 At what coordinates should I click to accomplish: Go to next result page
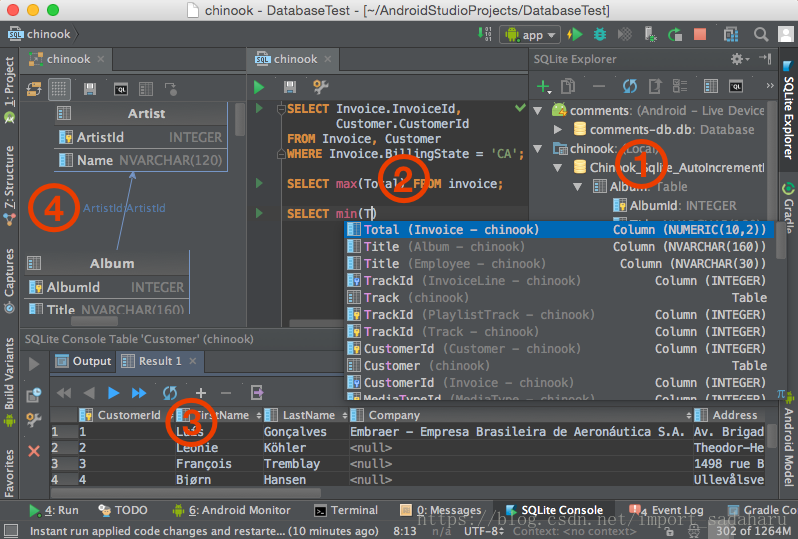pos(113,393)
